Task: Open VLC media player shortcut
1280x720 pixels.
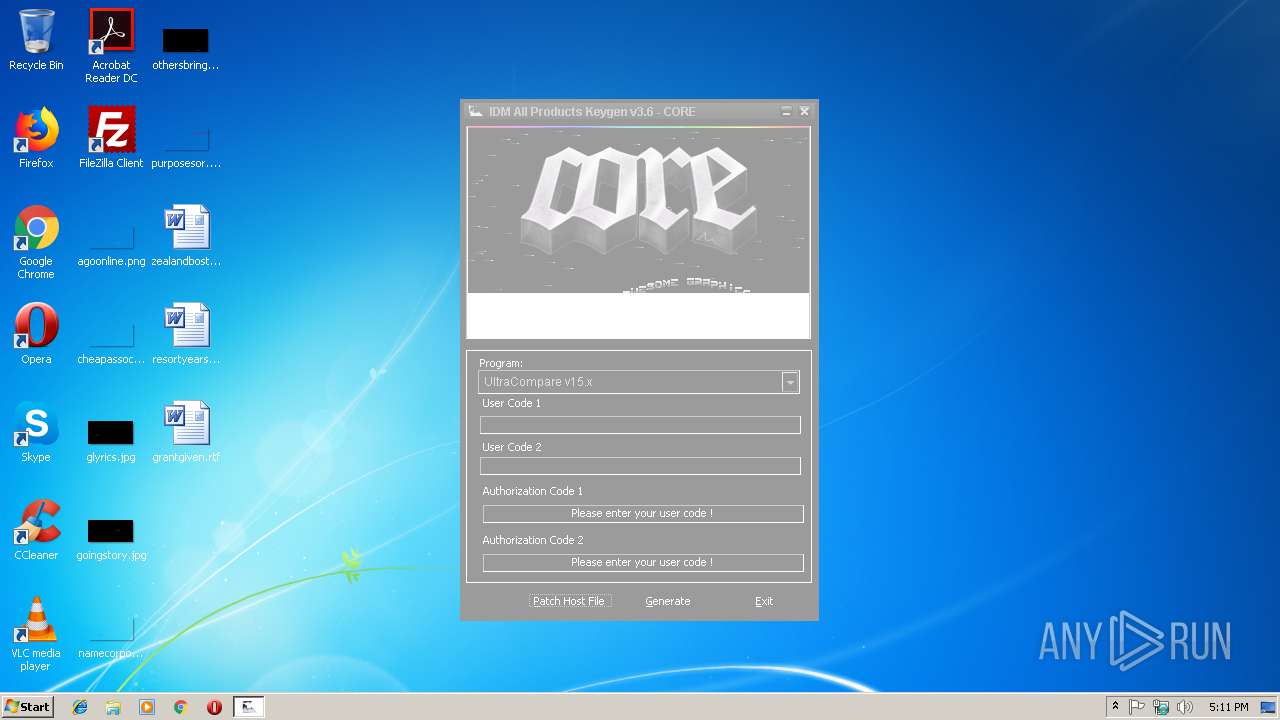Action: 36,634
